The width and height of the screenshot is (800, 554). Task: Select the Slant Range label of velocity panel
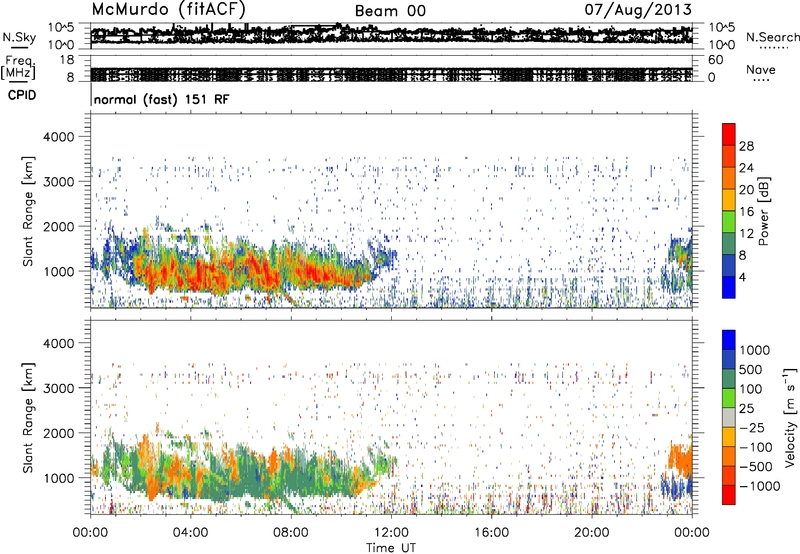click(x=28, y=418)
